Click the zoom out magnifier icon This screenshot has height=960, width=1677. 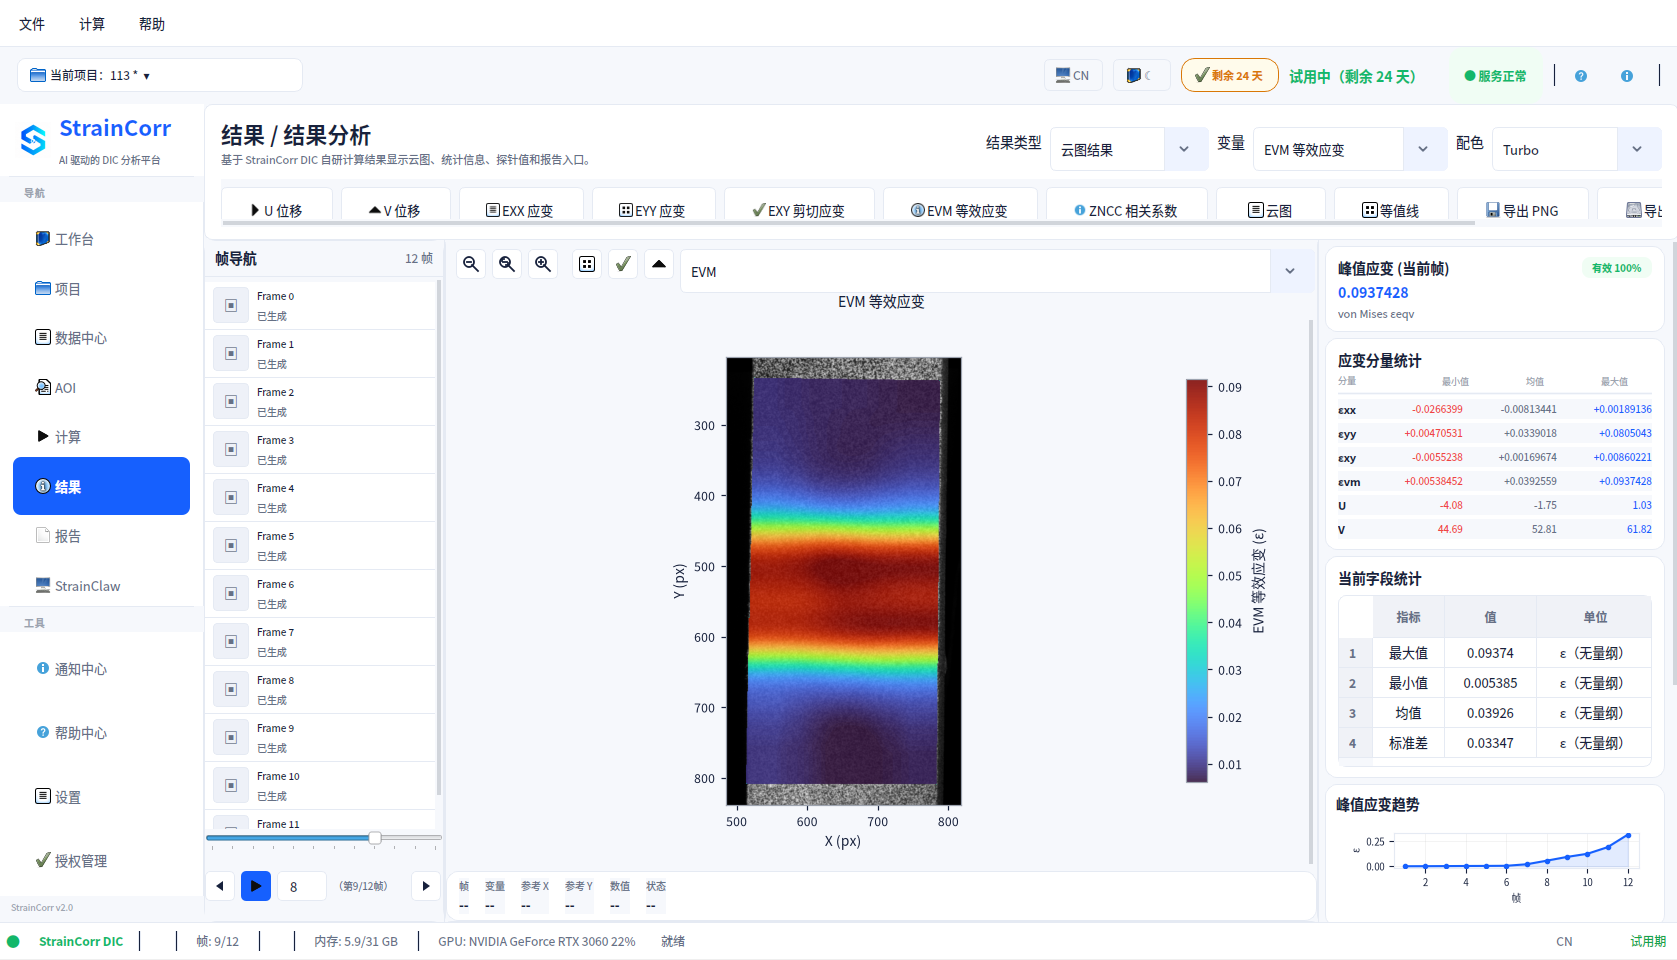coord(471,264)
